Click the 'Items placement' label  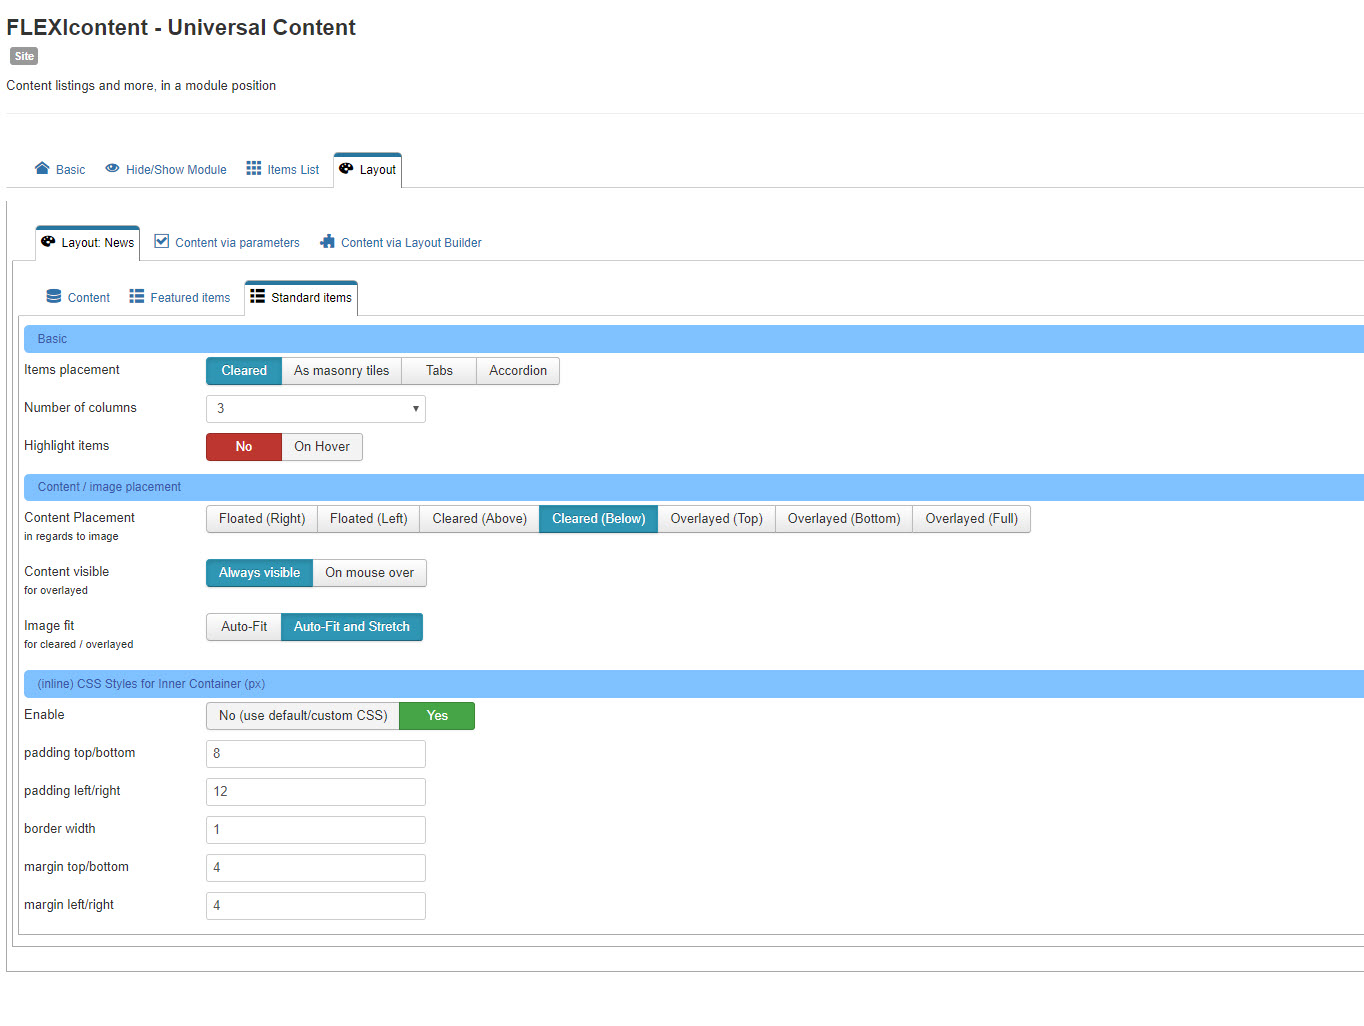(x=72, y=370)
